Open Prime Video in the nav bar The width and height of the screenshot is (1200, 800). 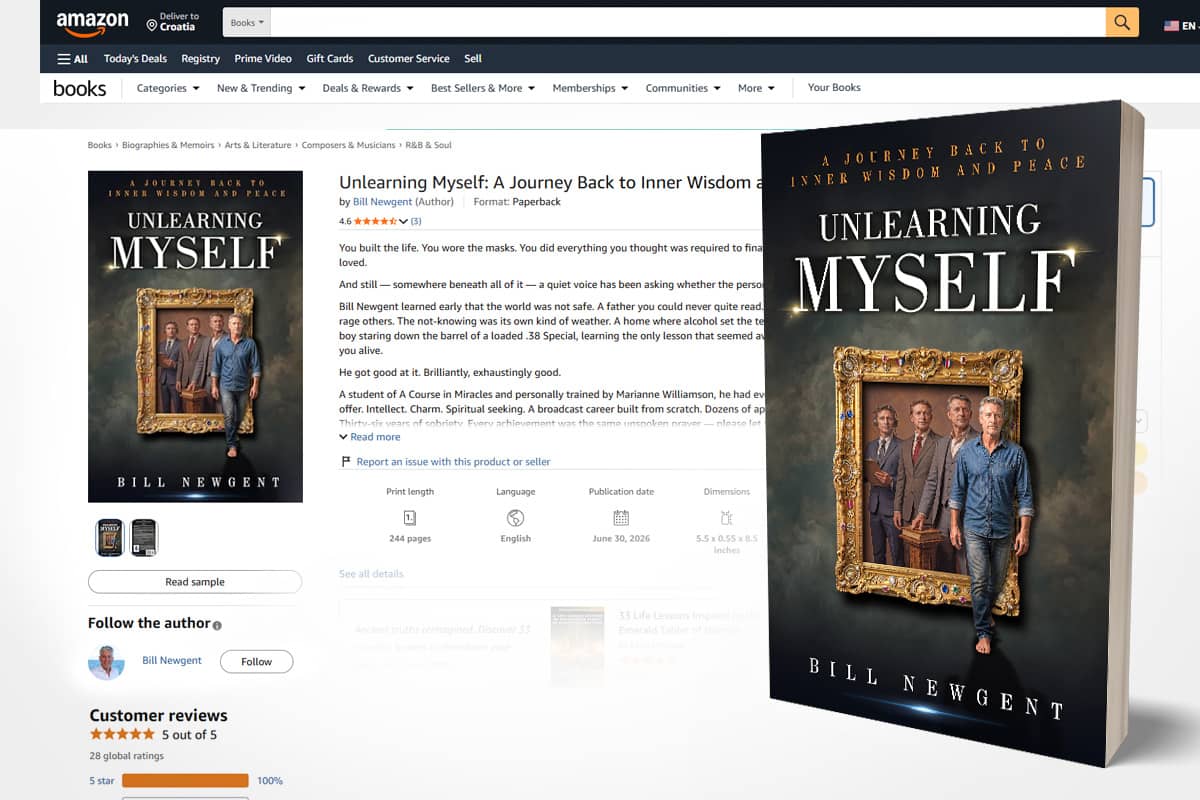click(263, 59)
